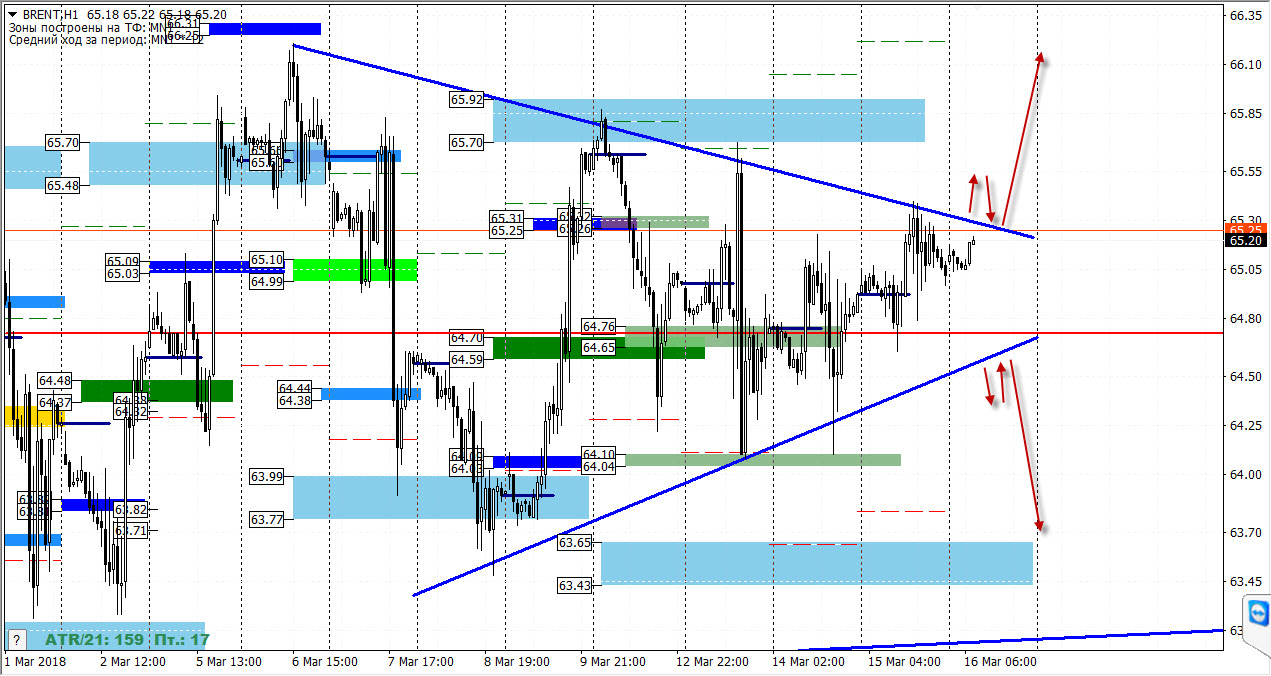The image size is (1271, 676).
Task: Select the BRENT,H1 chart title text
Action: 50,15
